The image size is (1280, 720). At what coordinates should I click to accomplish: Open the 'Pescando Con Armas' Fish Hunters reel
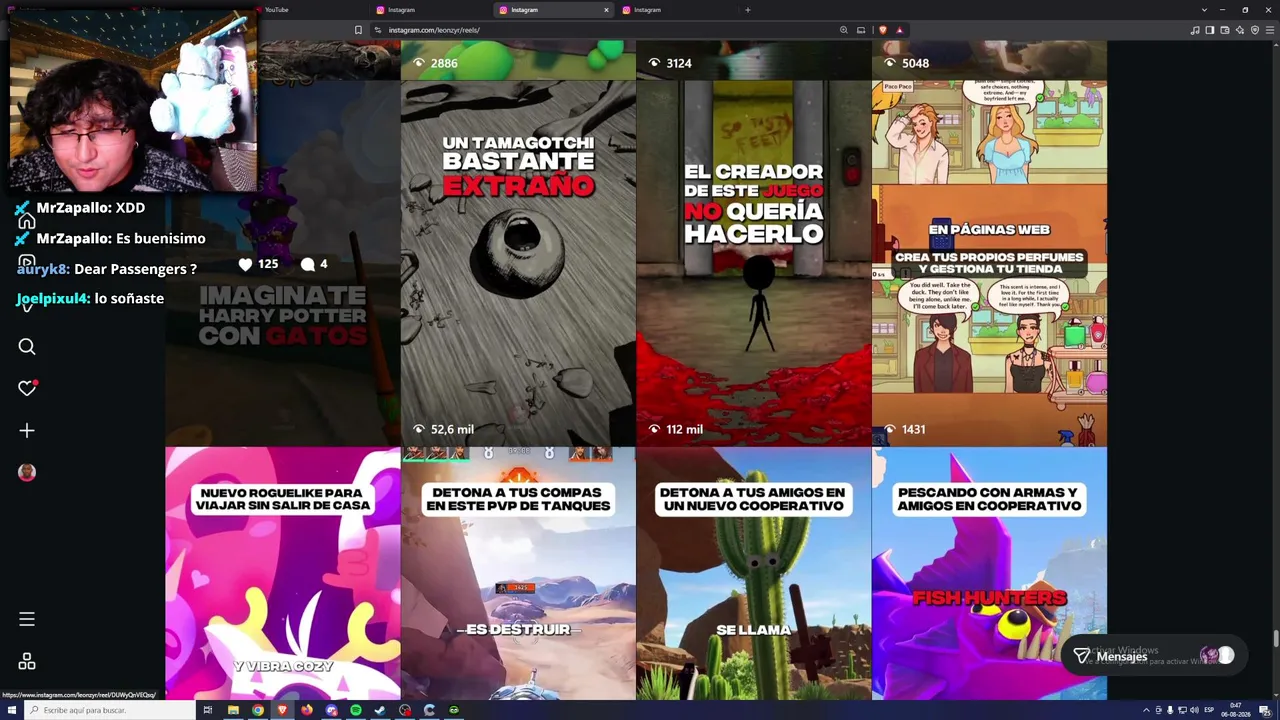pyautogui.click(x=990, y=574)
